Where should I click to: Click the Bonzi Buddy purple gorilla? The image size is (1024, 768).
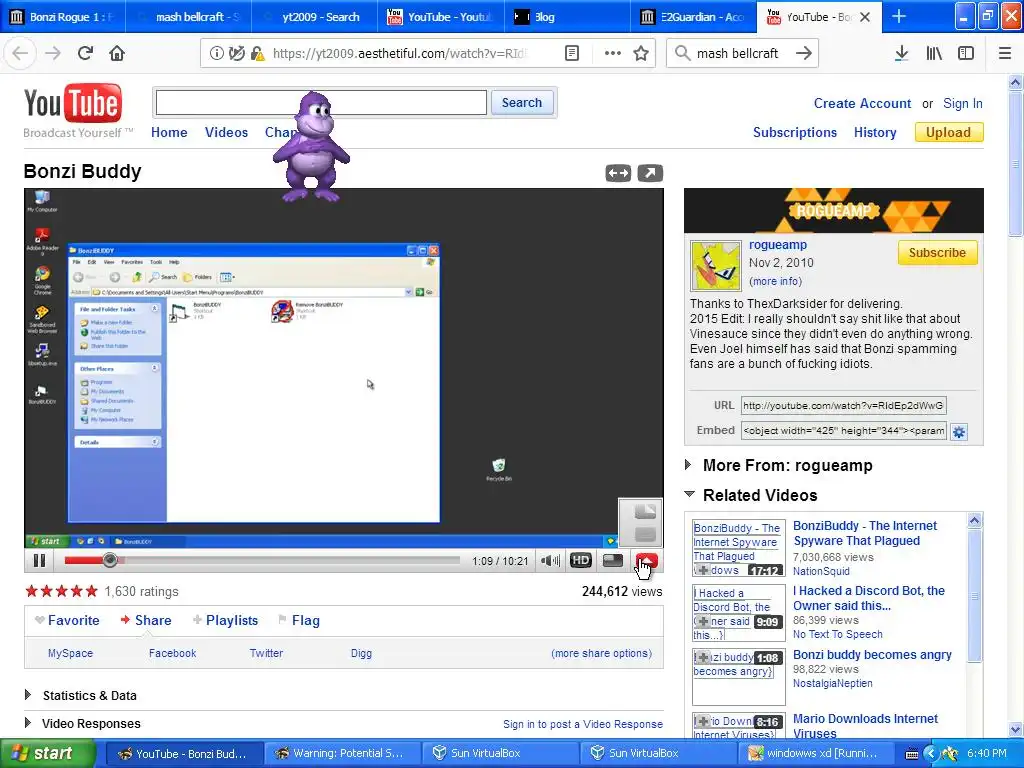pos(312,147)
